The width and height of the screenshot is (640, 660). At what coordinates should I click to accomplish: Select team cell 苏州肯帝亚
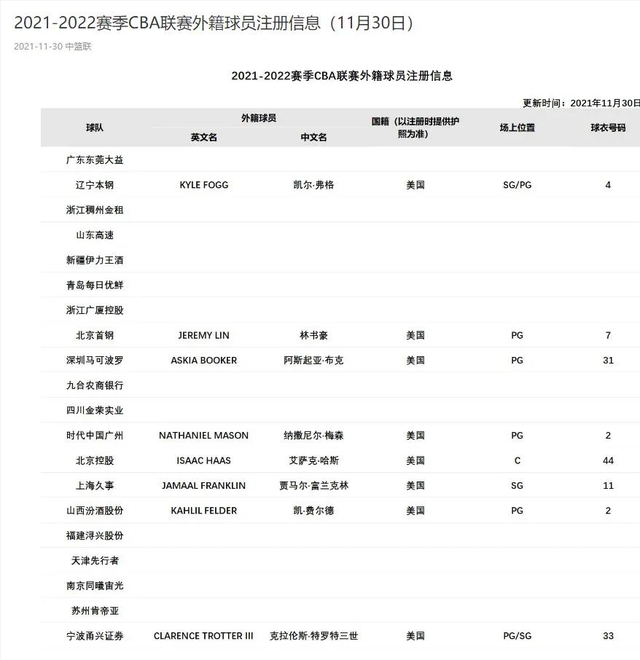coord(95,611)
